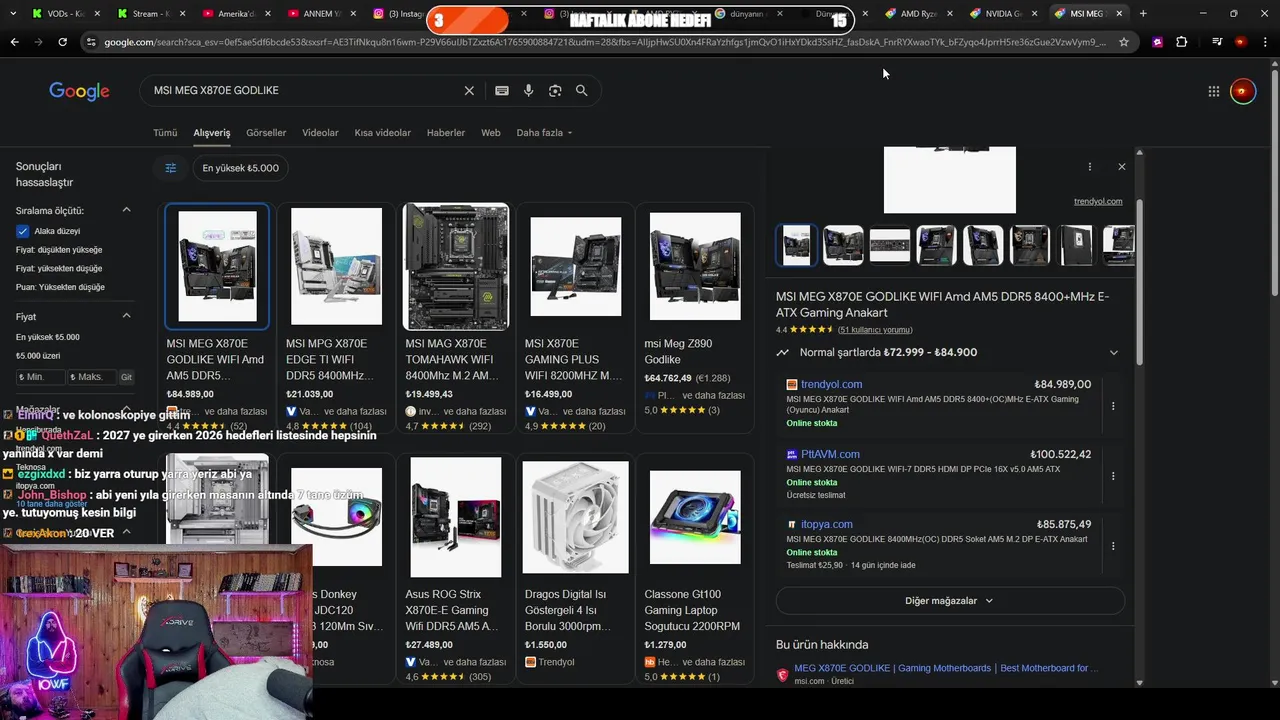This screenshot has height=720, width=1280.
Task: Open MSI X870E GAMING PLUS product card
Action: point(575,317)
